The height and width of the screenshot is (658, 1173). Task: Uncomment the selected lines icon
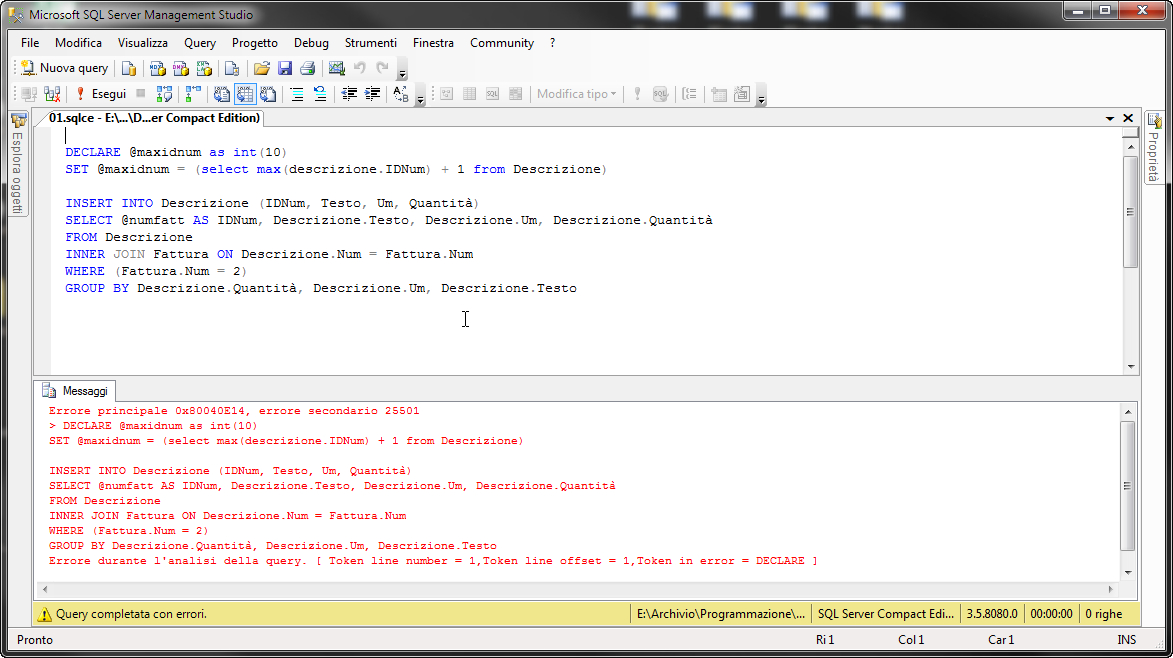coord(320,94)
